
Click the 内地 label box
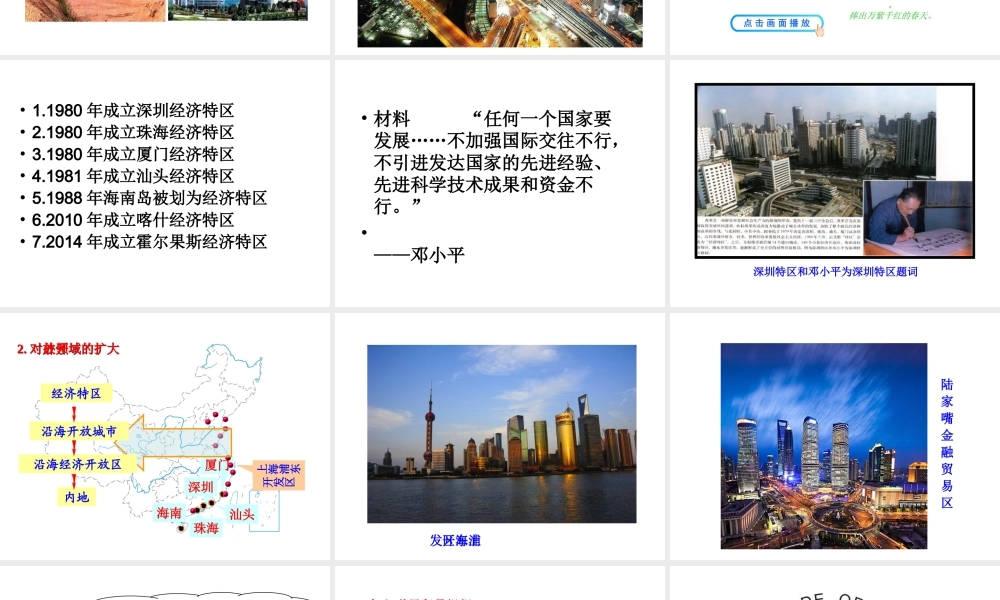pyautogui.click(x=77, y=497)
